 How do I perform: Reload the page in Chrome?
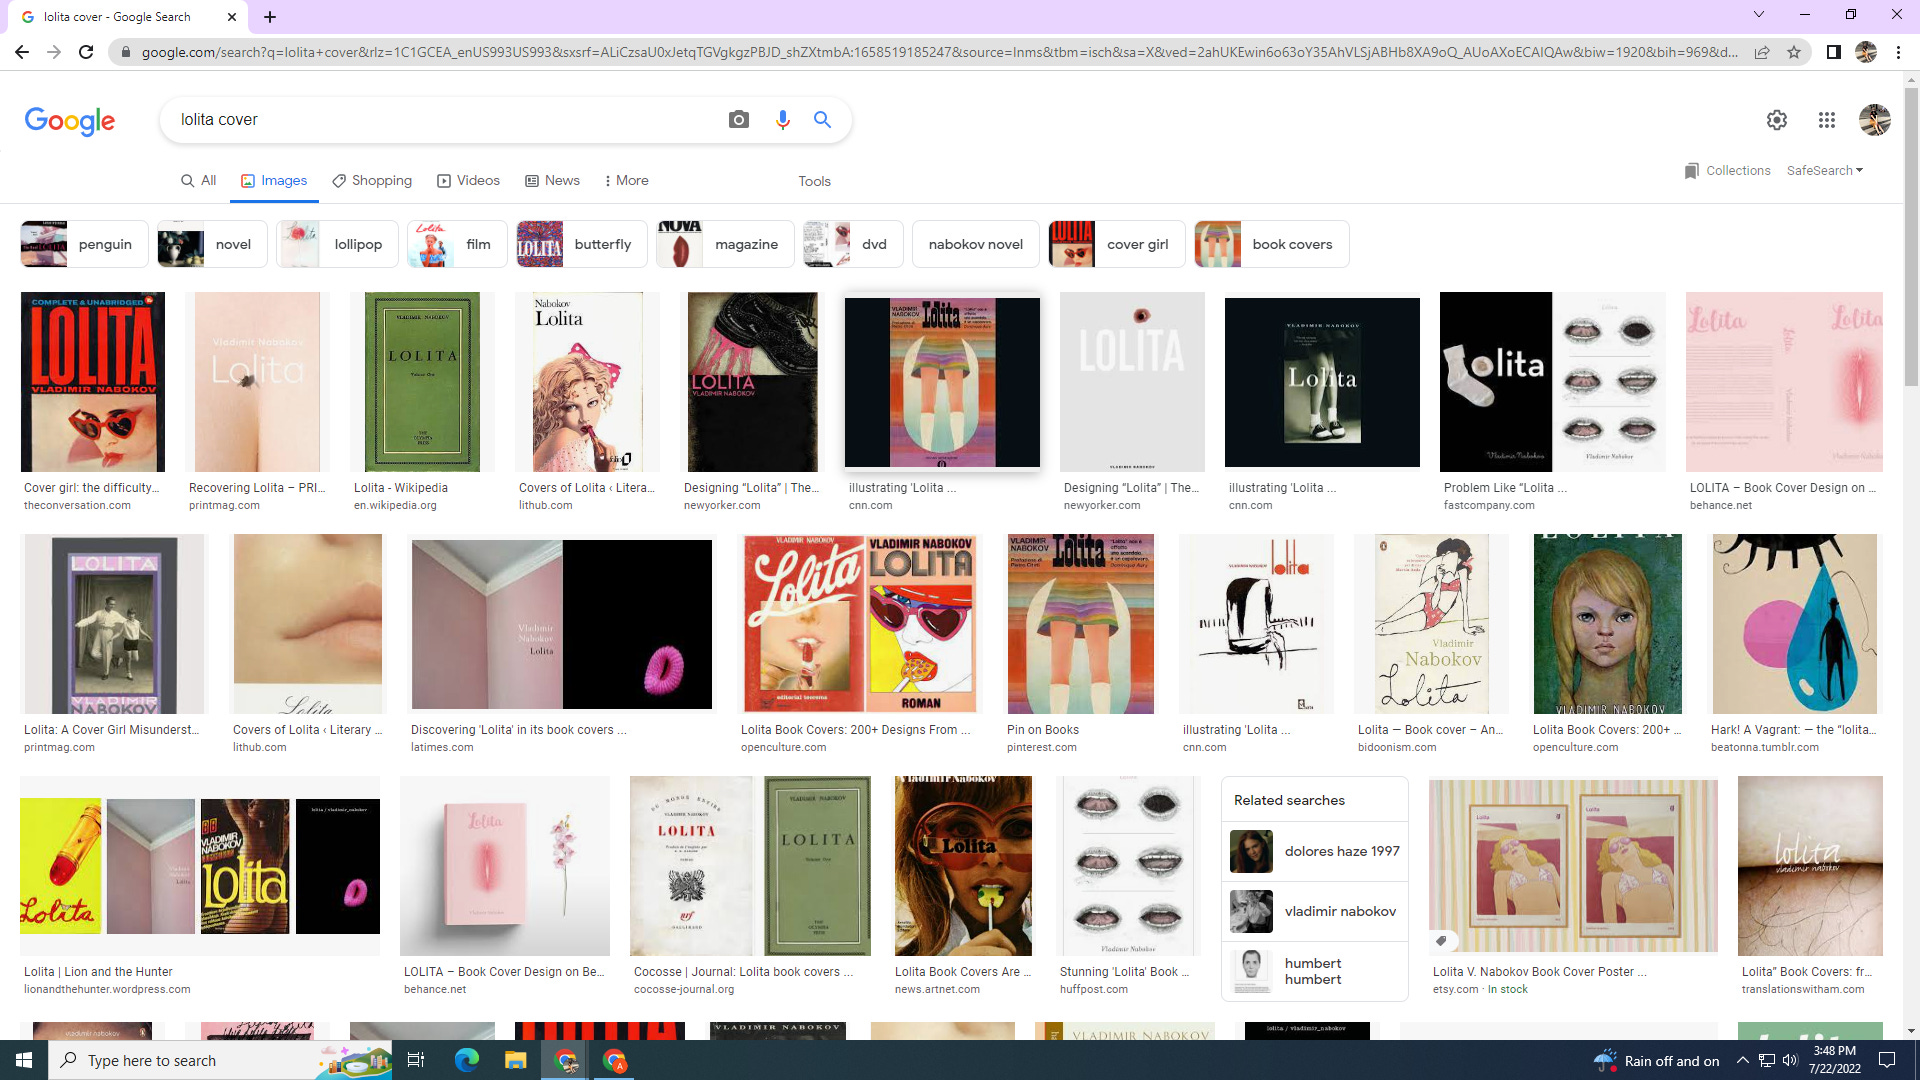(86, 52)
